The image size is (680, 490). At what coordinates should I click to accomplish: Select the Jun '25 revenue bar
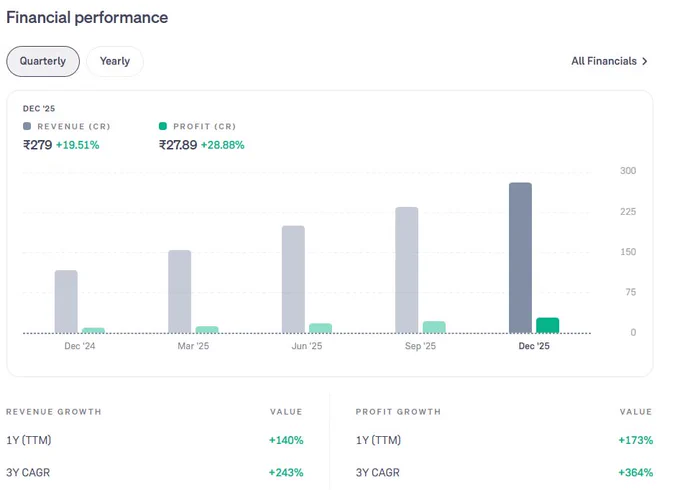tap(293, 279)
